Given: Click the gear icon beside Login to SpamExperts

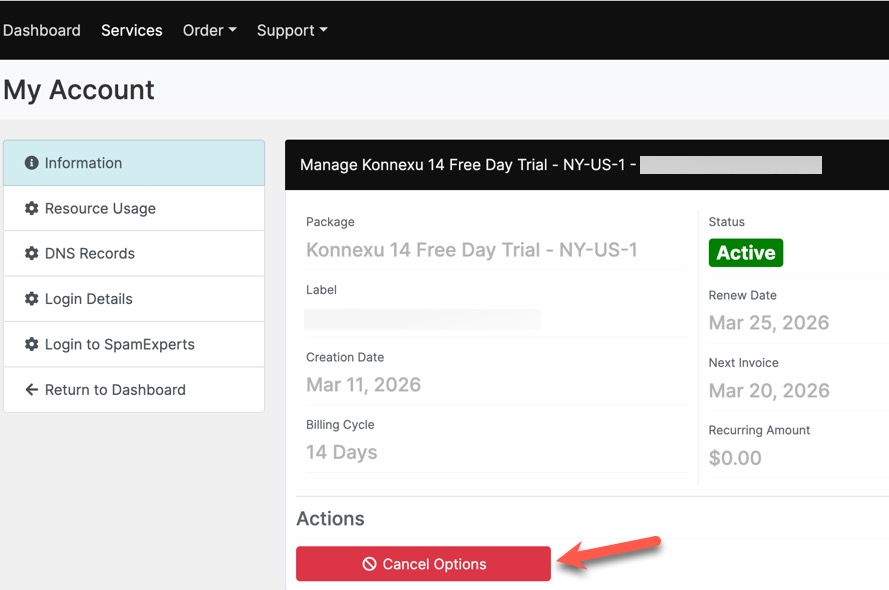Looking at the screenshot, I should [33, 344].
